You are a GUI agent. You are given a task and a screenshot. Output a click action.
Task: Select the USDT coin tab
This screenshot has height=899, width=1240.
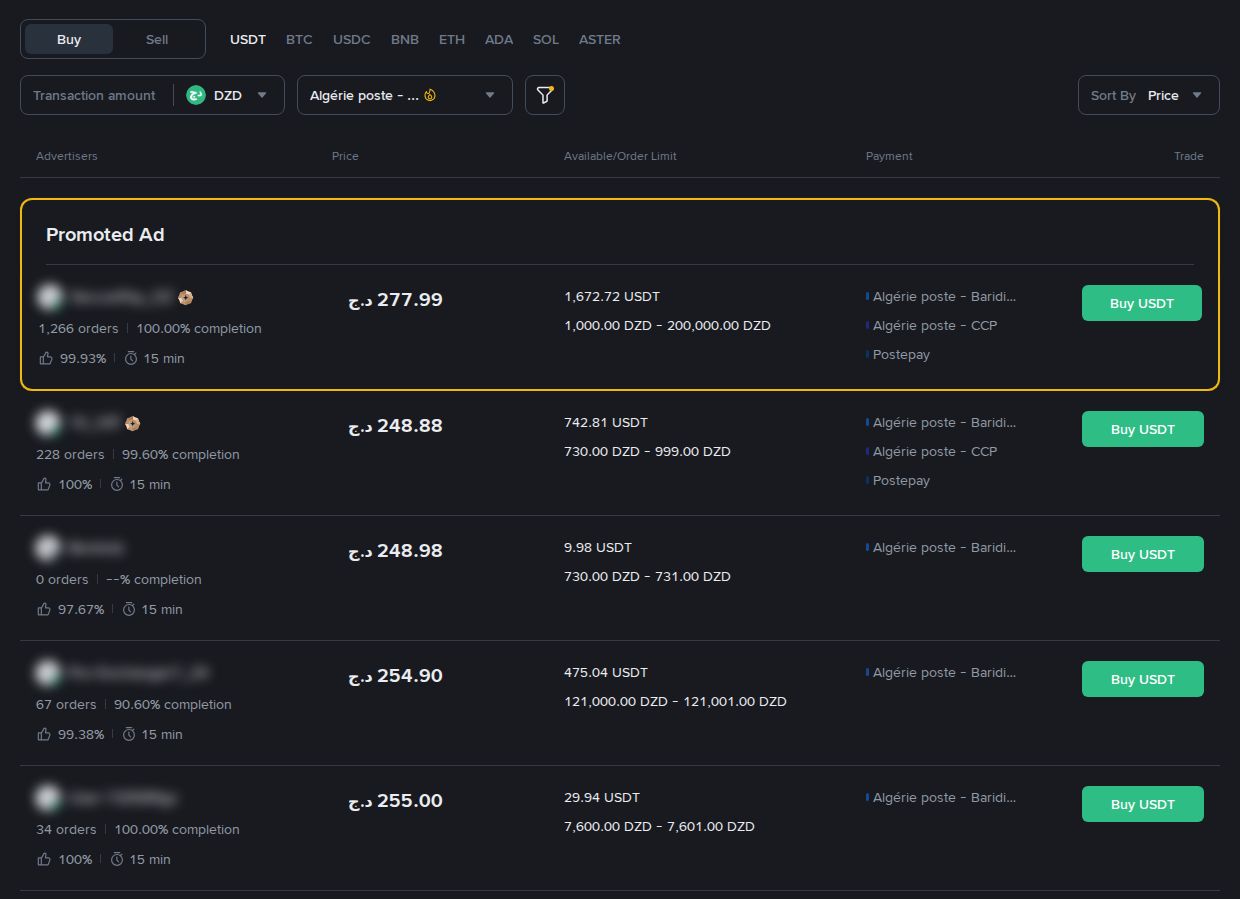tap(248, 40)
